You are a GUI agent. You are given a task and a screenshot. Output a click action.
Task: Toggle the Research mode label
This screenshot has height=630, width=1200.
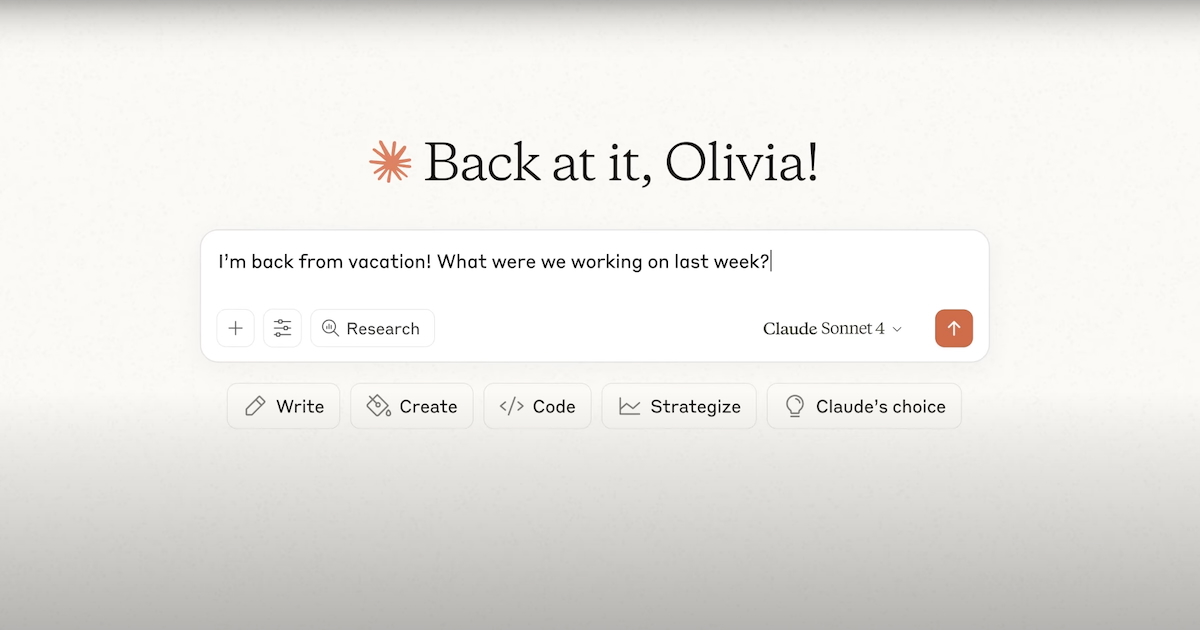tap(383, 328)
